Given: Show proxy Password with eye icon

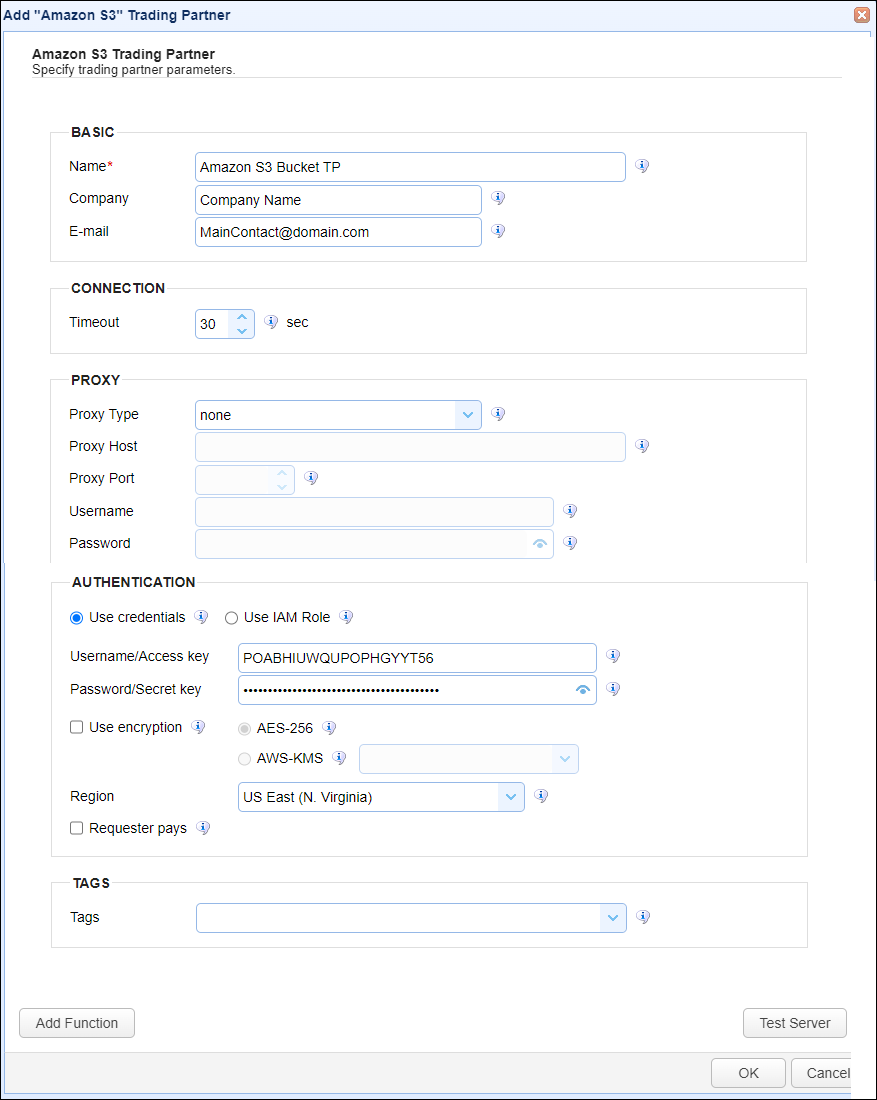Looking at the screenshot, I should [x=540, y=544].
